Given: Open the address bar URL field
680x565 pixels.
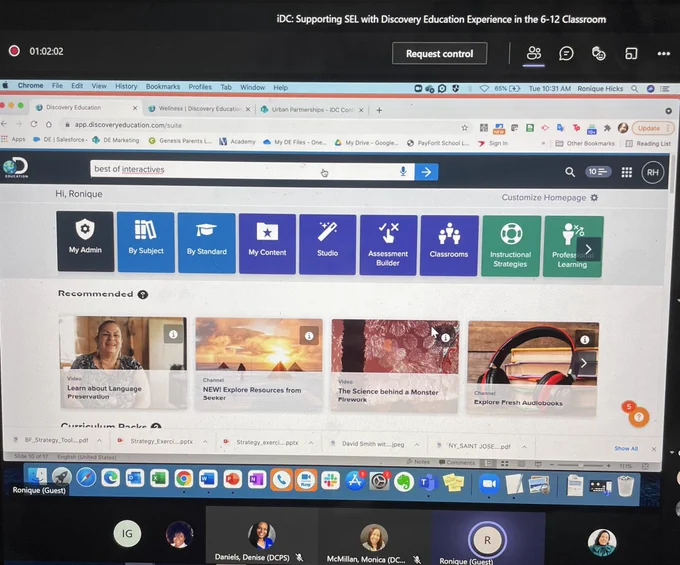Looking at the screenshot, I should (x=260, y=126).
